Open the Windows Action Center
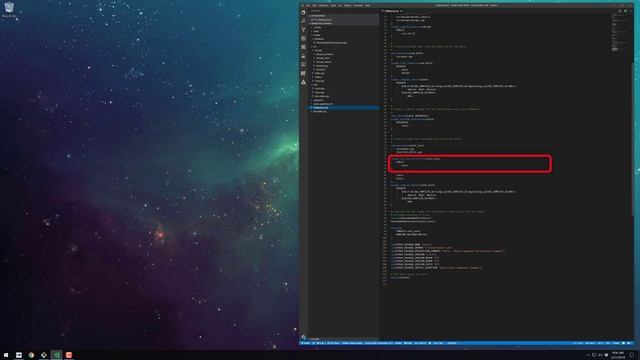Screen dimensions: 640x360 point(632,355)
